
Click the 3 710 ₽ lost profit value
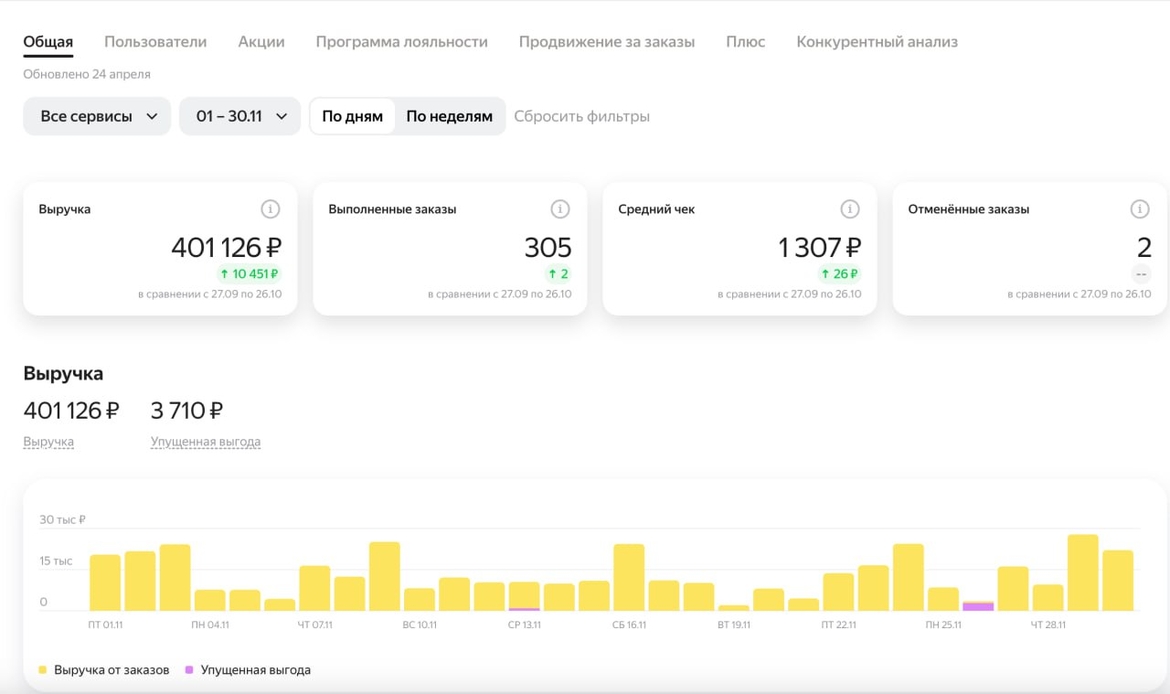(x=187, y=410)
